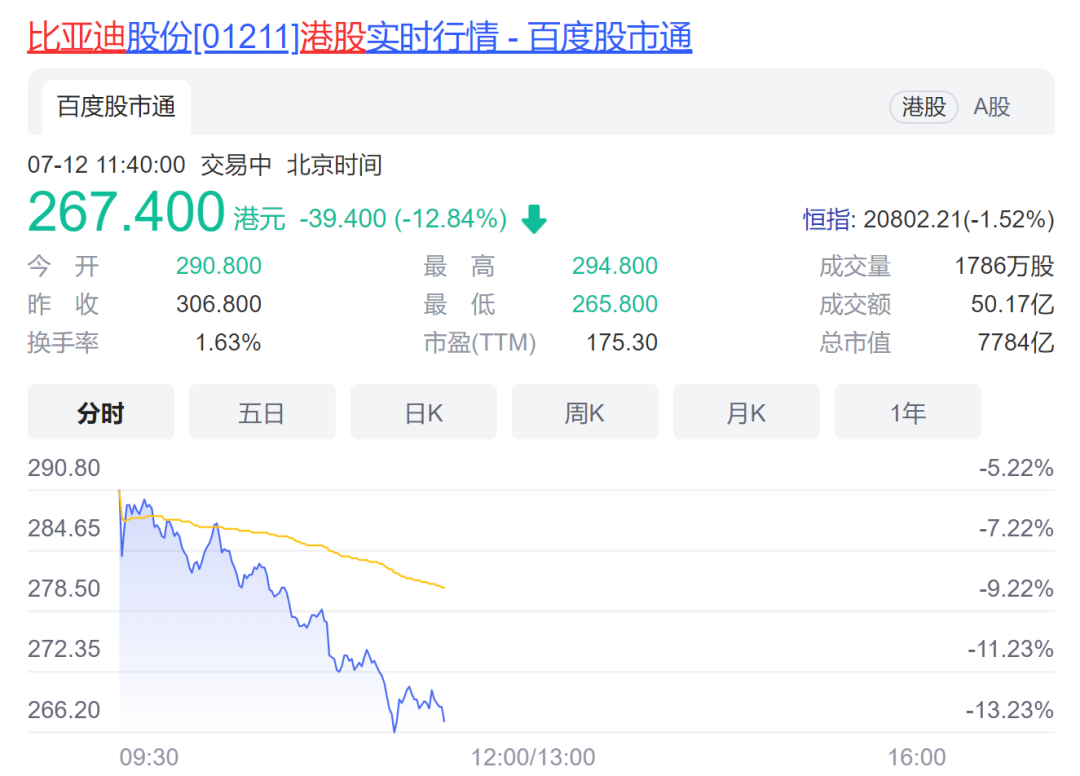Screen dimensions: 1080x776
Task: Select the 分时 chart tab
Action: (x=100, y=412)
